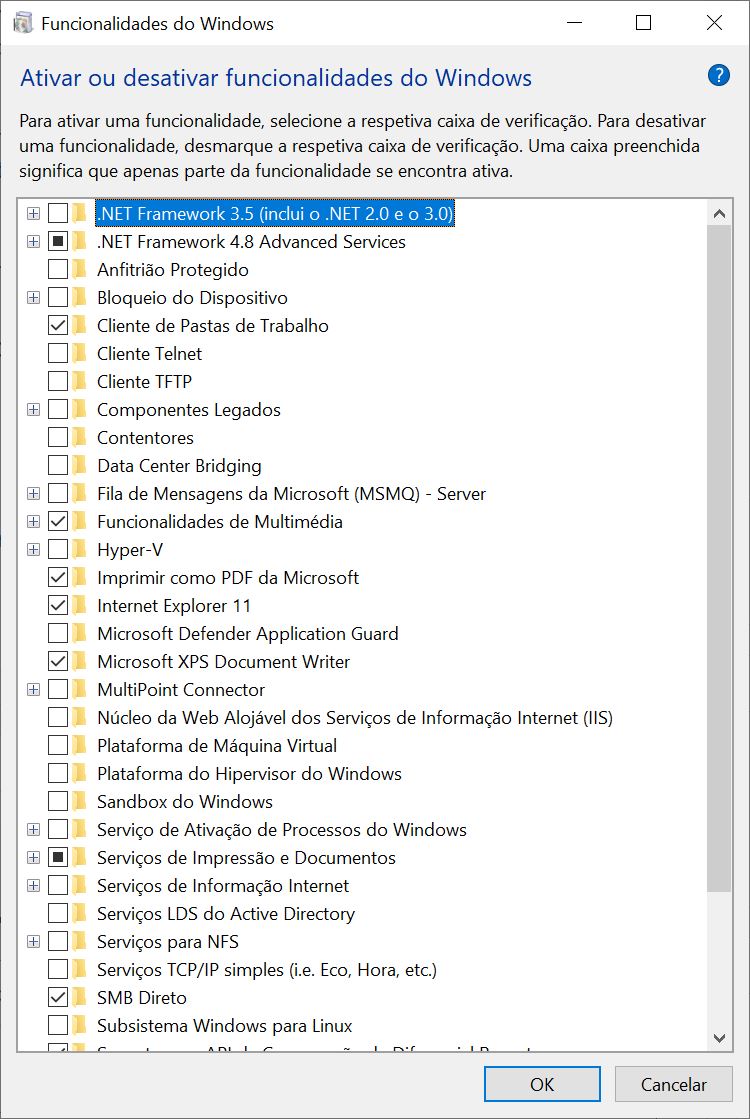Viewport: 750px width, 1119px height.
Task: Click the Funcionalidades do Windows title bar icon
Action: [x=23, y=23]
